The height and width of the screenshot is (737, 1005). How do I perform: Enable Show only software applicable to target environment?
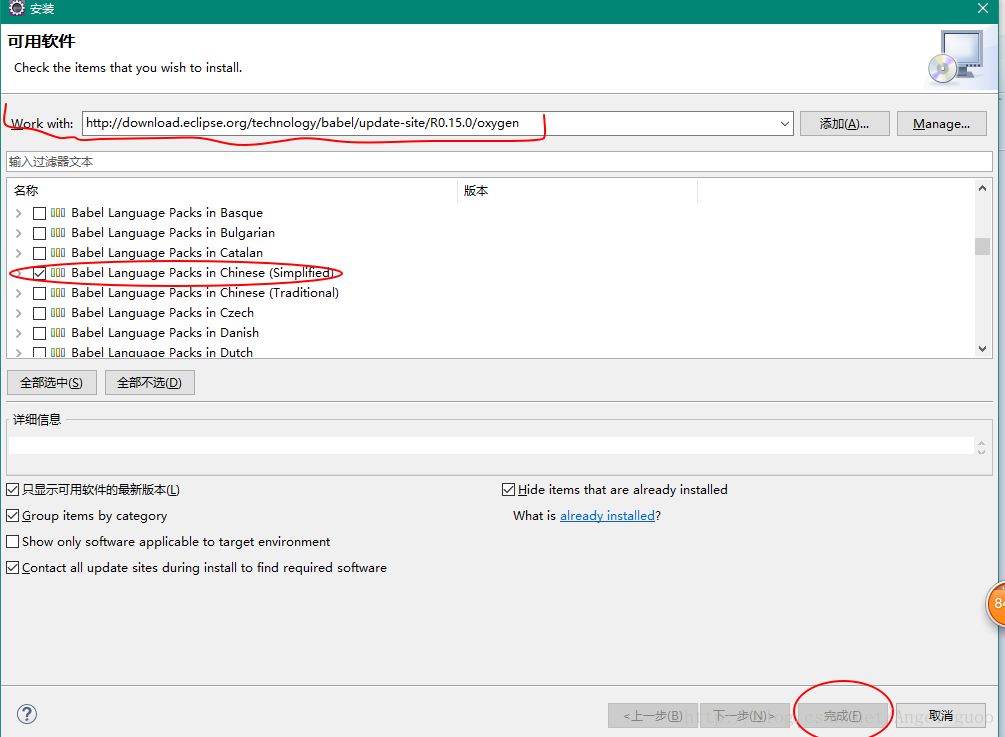coord(12,542)
